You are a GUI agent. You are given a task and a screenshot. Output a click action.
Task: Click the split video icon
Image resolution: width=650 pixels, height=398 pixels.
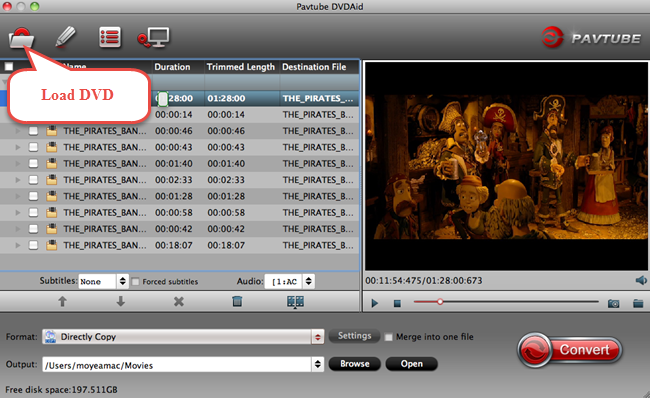(x=296, y=302)
